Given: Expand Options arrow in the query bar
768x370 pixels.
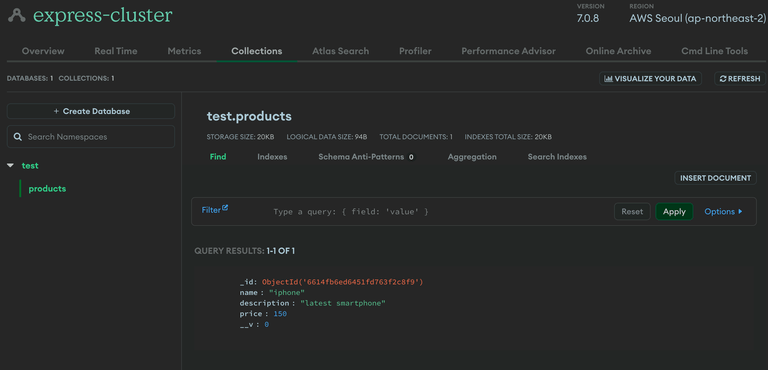Looking at the screenshot, I should pos(740,212).
